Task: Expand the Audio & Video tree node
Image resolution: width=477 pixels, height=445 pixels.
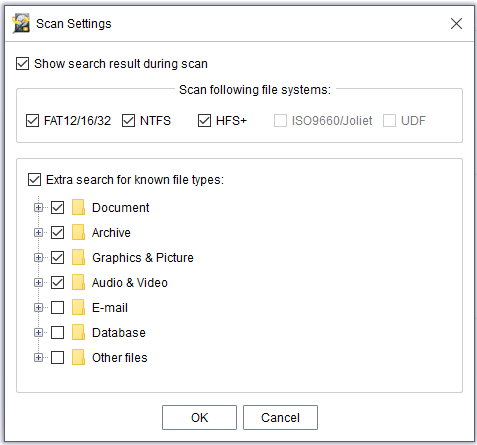Action: pos(38,282)
